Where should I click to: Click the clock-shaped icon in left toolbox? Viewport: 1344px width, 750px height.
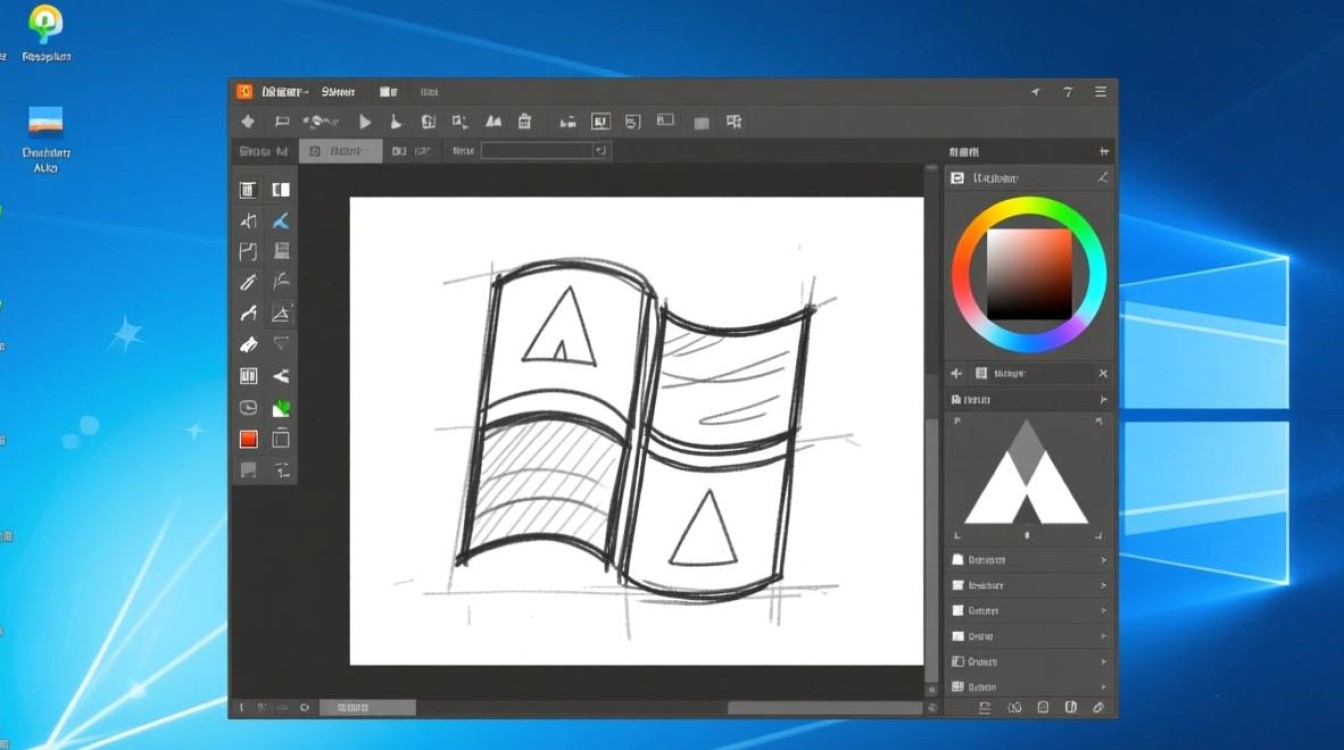pos(248,408)
